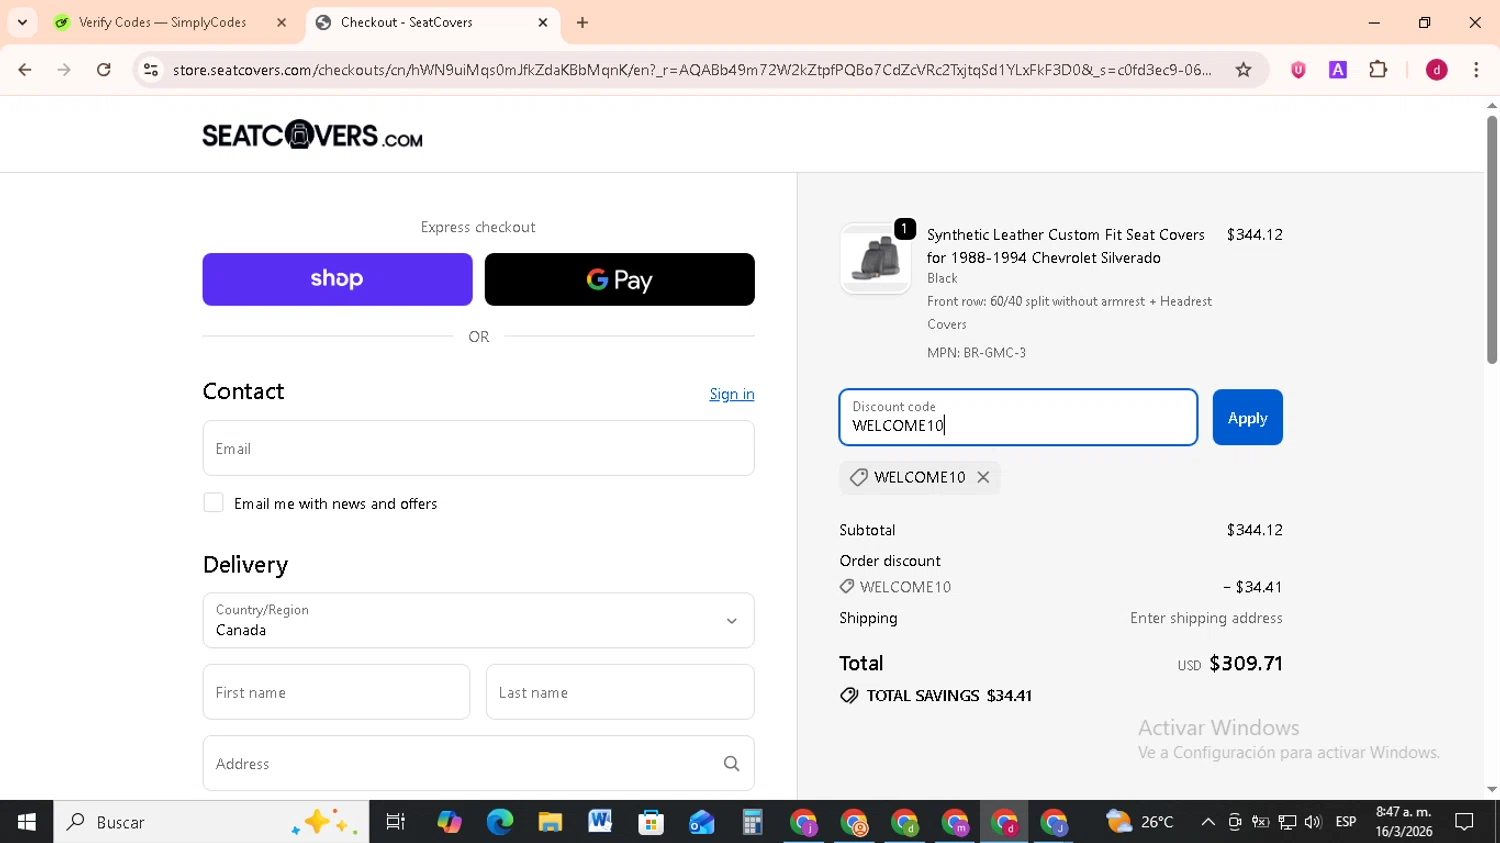This screenshot has height=843, width=1500.
Task: Open the tab search dropdown arrow
Action: tap(22, 22)
